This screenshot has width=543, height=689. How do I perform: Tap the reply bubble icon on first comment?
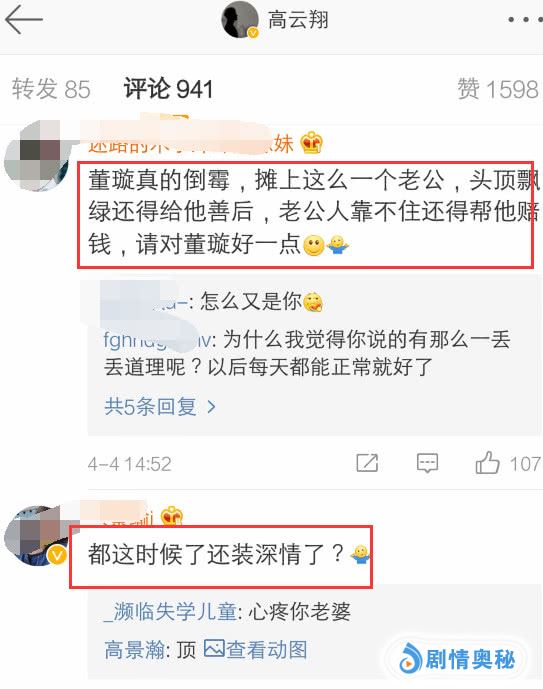coord(427,463)
